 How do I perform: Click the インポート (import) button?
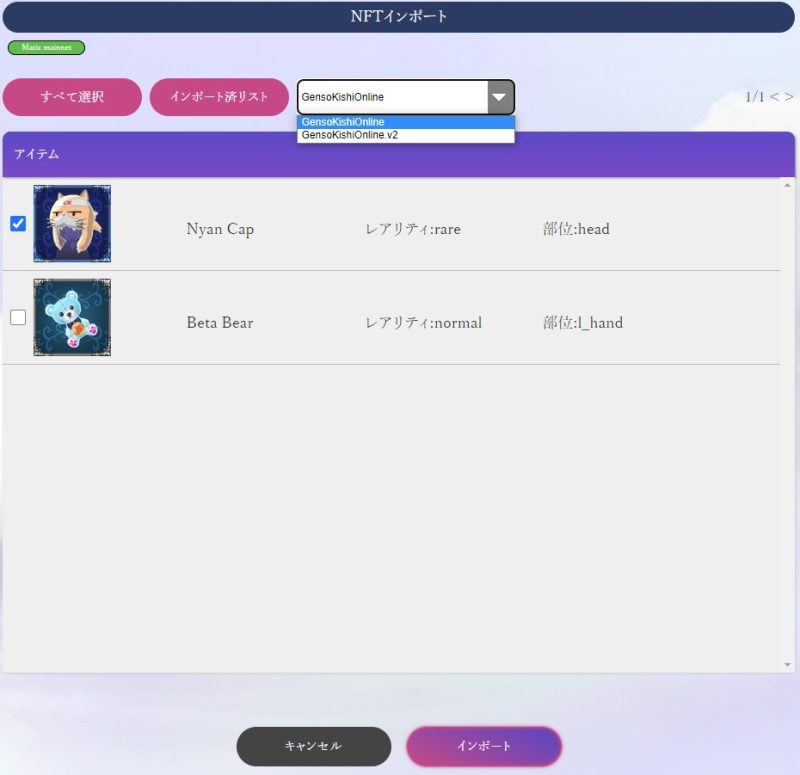tap(484, 746)
